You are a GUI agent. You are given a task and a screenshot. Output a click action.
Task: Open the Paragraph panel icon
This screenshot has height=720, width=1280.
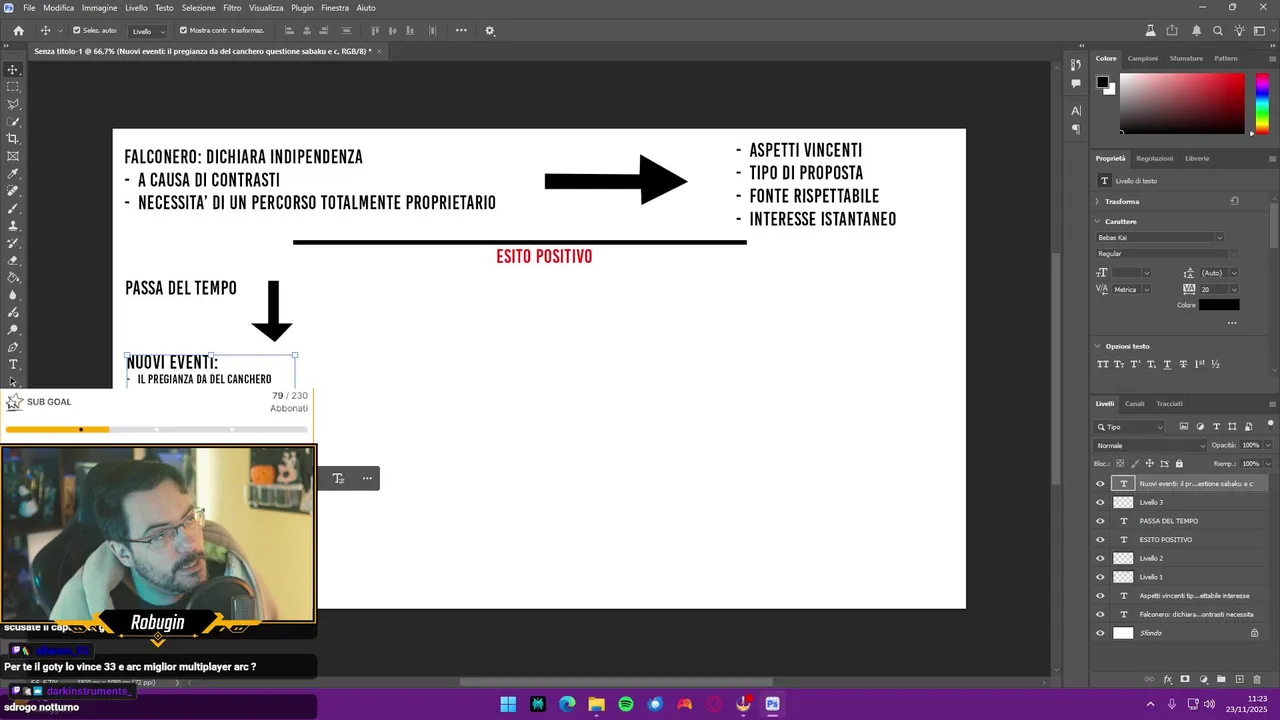pyautogui.click(x=1076, y=129)
